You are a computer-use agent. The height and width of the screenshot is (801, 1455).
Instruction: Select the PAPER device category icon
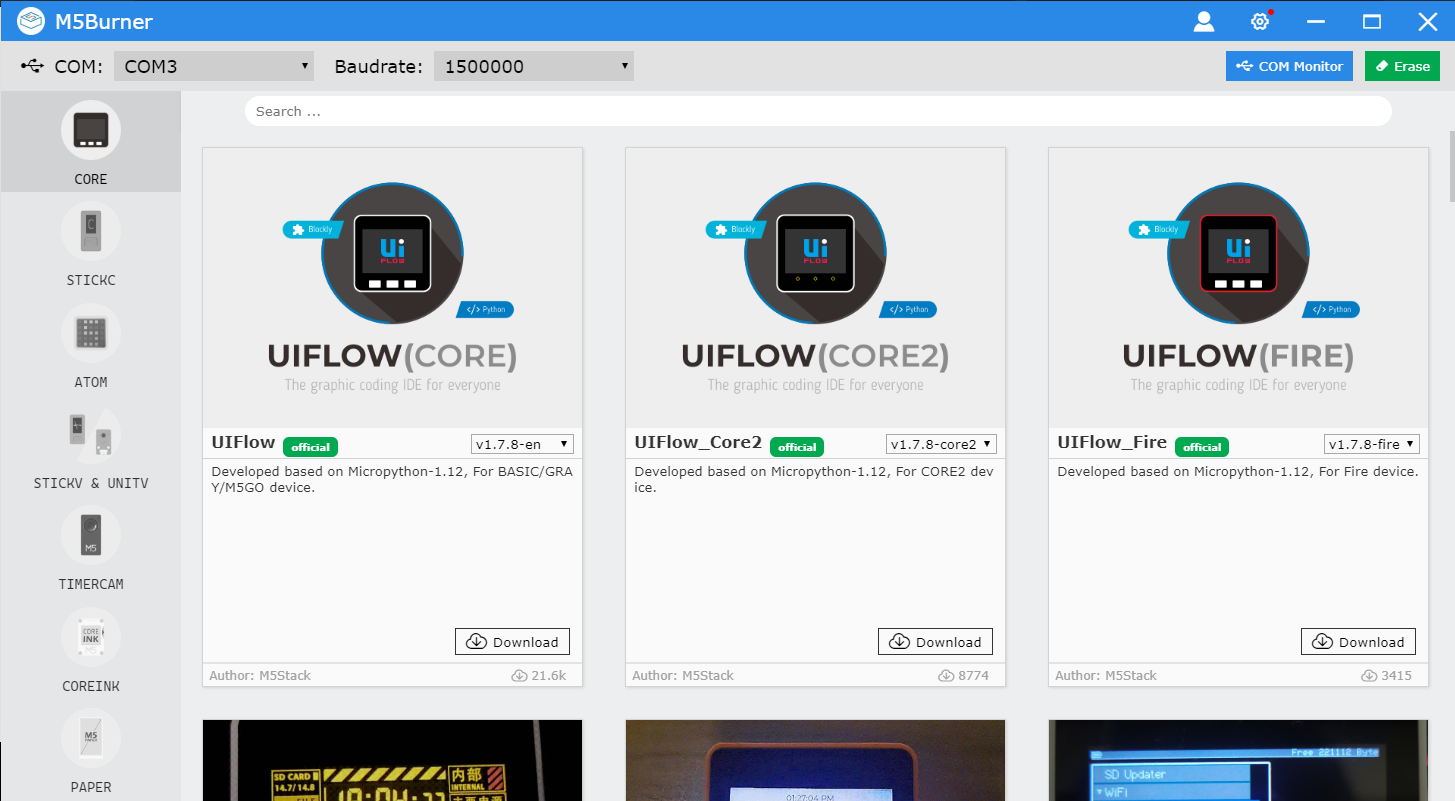click(91, 738)
